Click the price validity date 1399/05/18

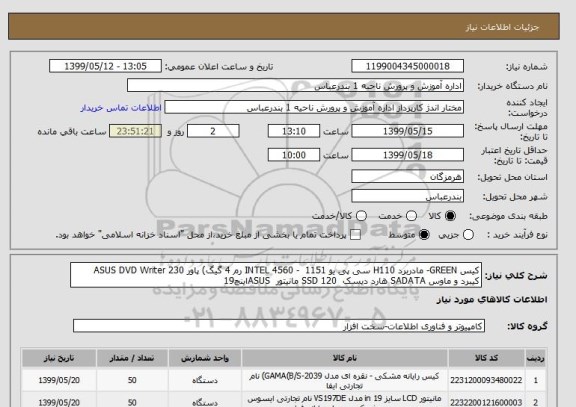407,155
